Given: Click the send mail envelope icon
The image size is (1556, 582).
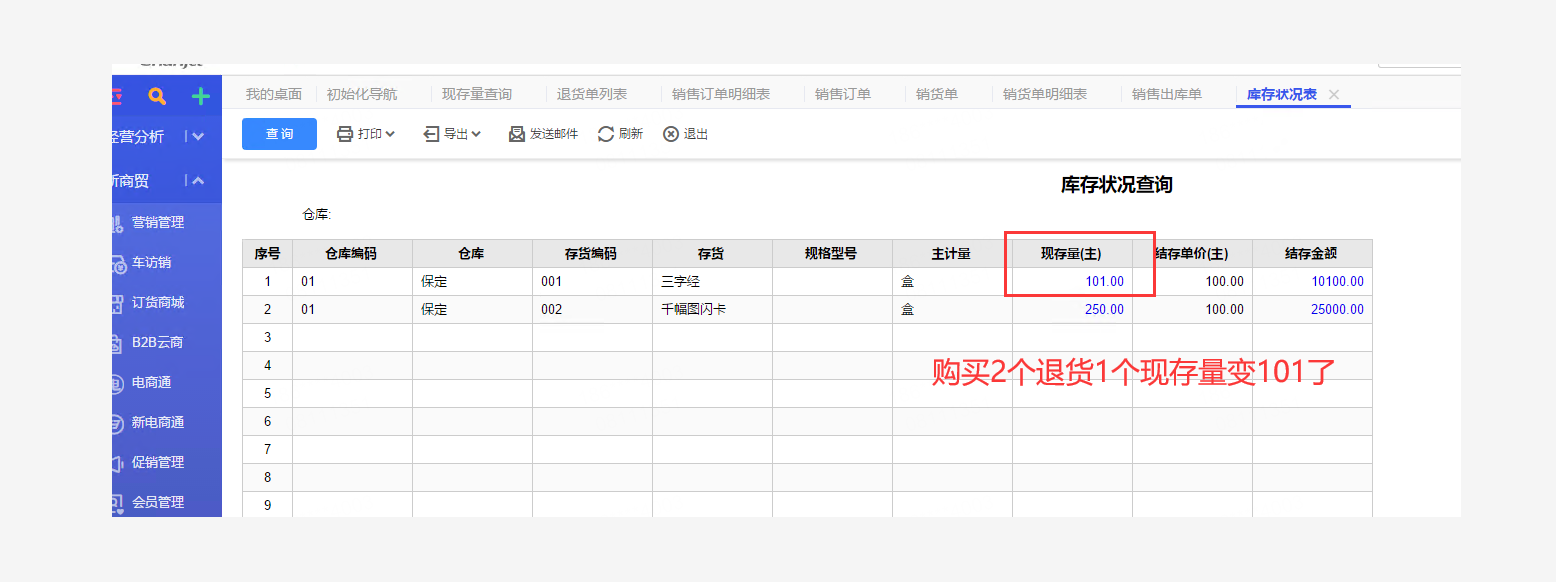Looking at the screenshot, I should point(517,134).
